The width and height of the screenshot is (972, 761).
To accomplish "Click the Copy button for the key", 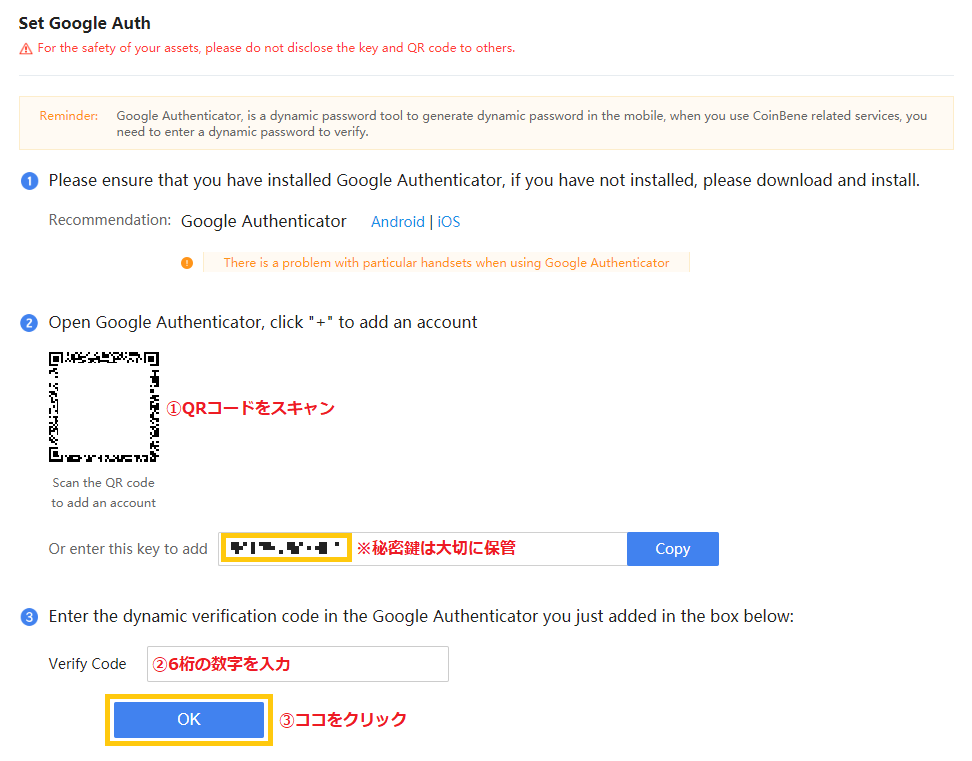I will click(x=673, y=548).
